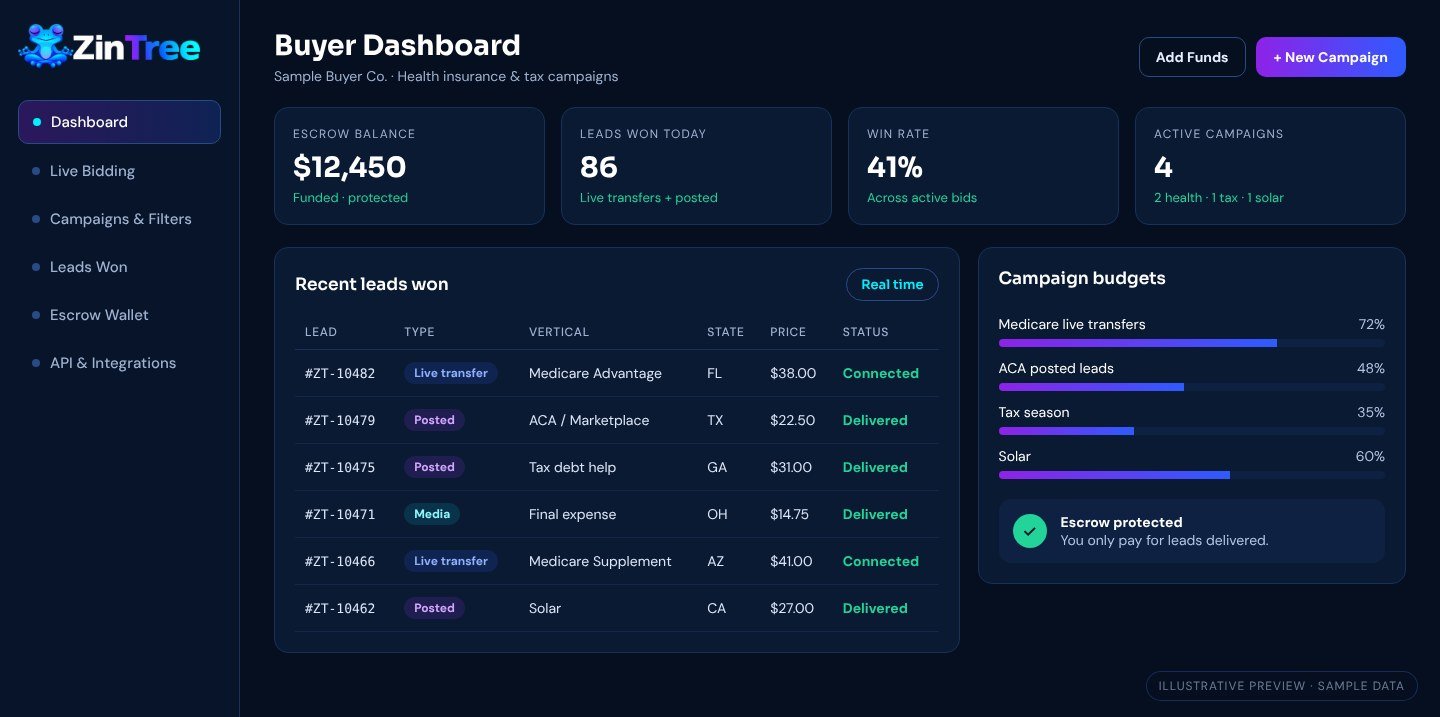Open the Escrow Wallet page
This screenshot has width=1440, height=717.
pos(119,315)
